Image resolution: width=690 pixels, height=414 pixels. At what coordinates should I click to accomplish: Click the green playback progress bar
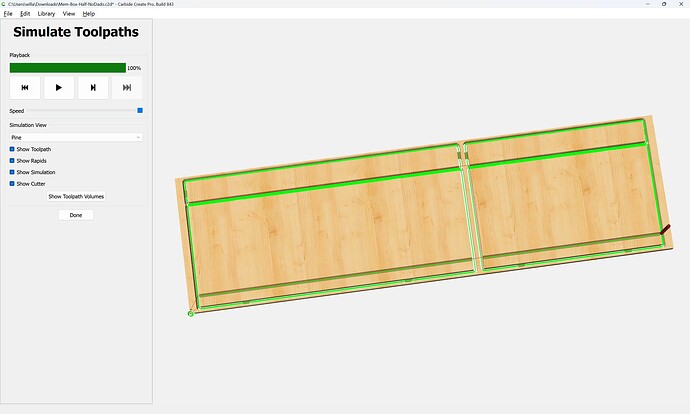tap(68, 68)
